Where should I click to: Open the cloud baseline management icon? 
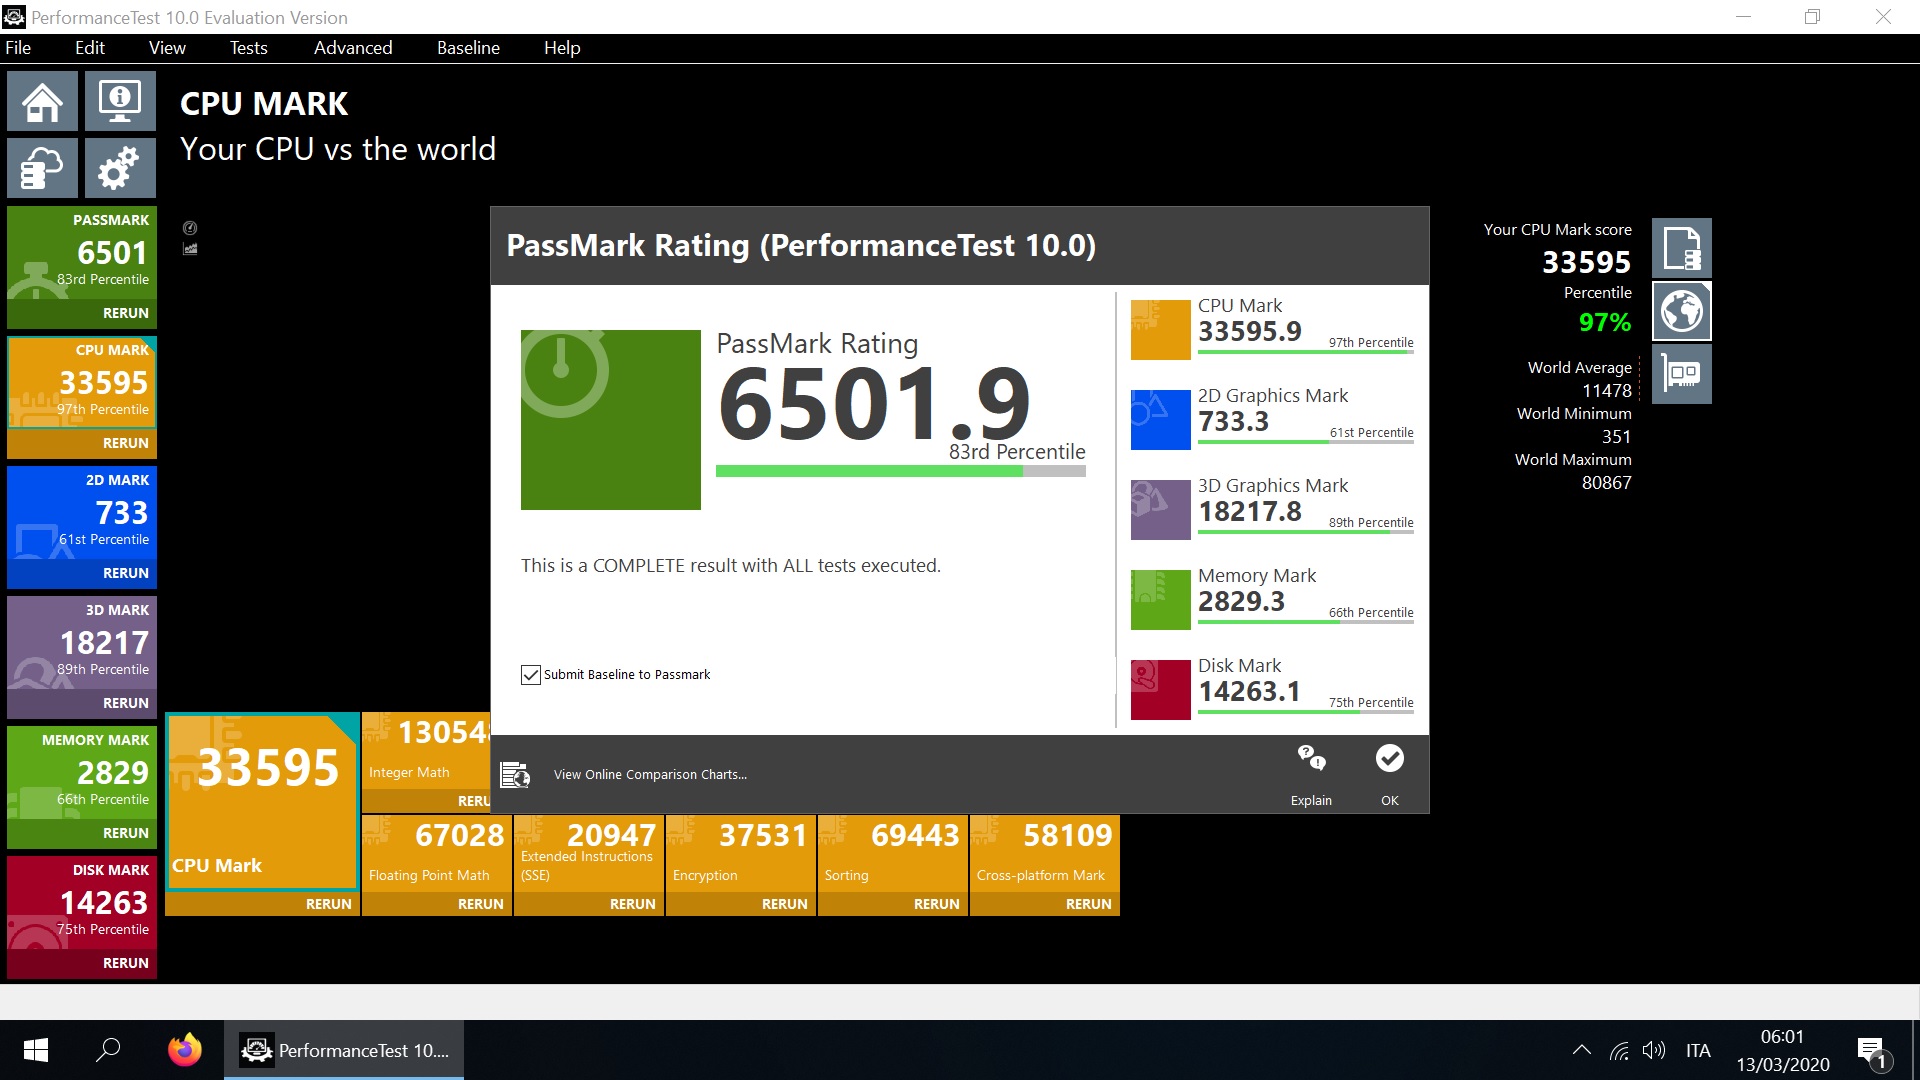pos(42,168)
